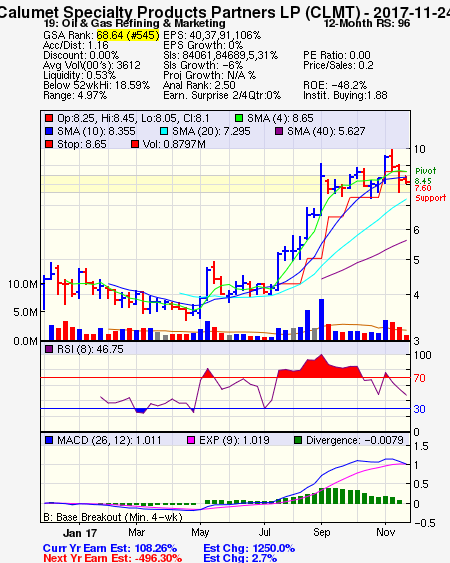This screenshot has width=450, height=563.
Task: Click the green Pivot 8.45 label
Action: click(425, 176)
